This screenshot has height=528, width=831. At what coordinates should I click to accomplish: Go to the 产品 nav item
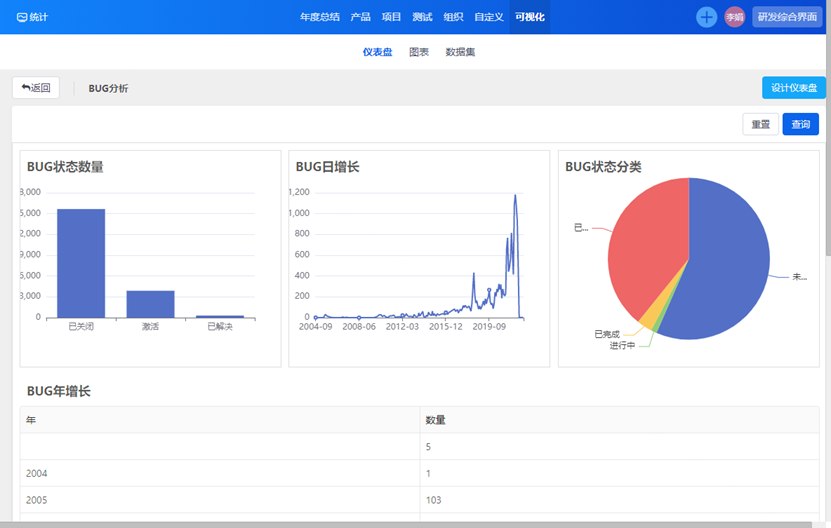point(360,17)
